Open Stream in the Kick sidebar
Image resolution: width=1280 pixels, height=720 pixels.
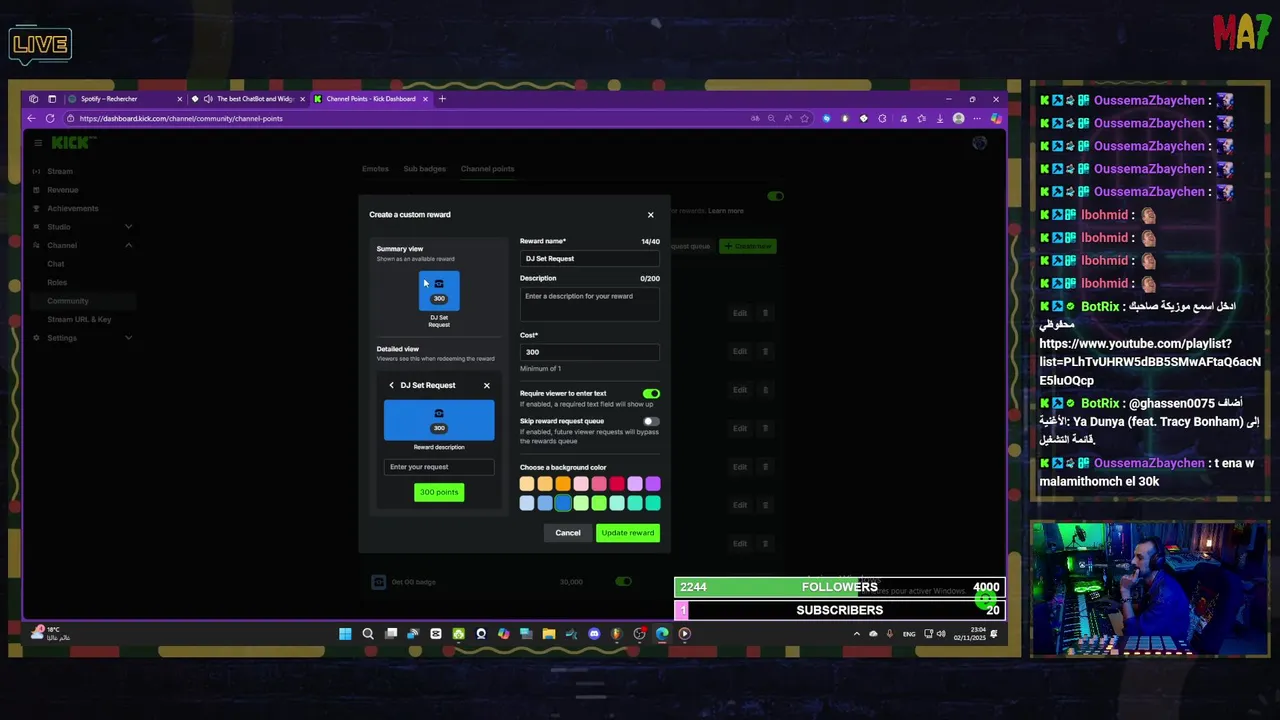pos(60,172)
